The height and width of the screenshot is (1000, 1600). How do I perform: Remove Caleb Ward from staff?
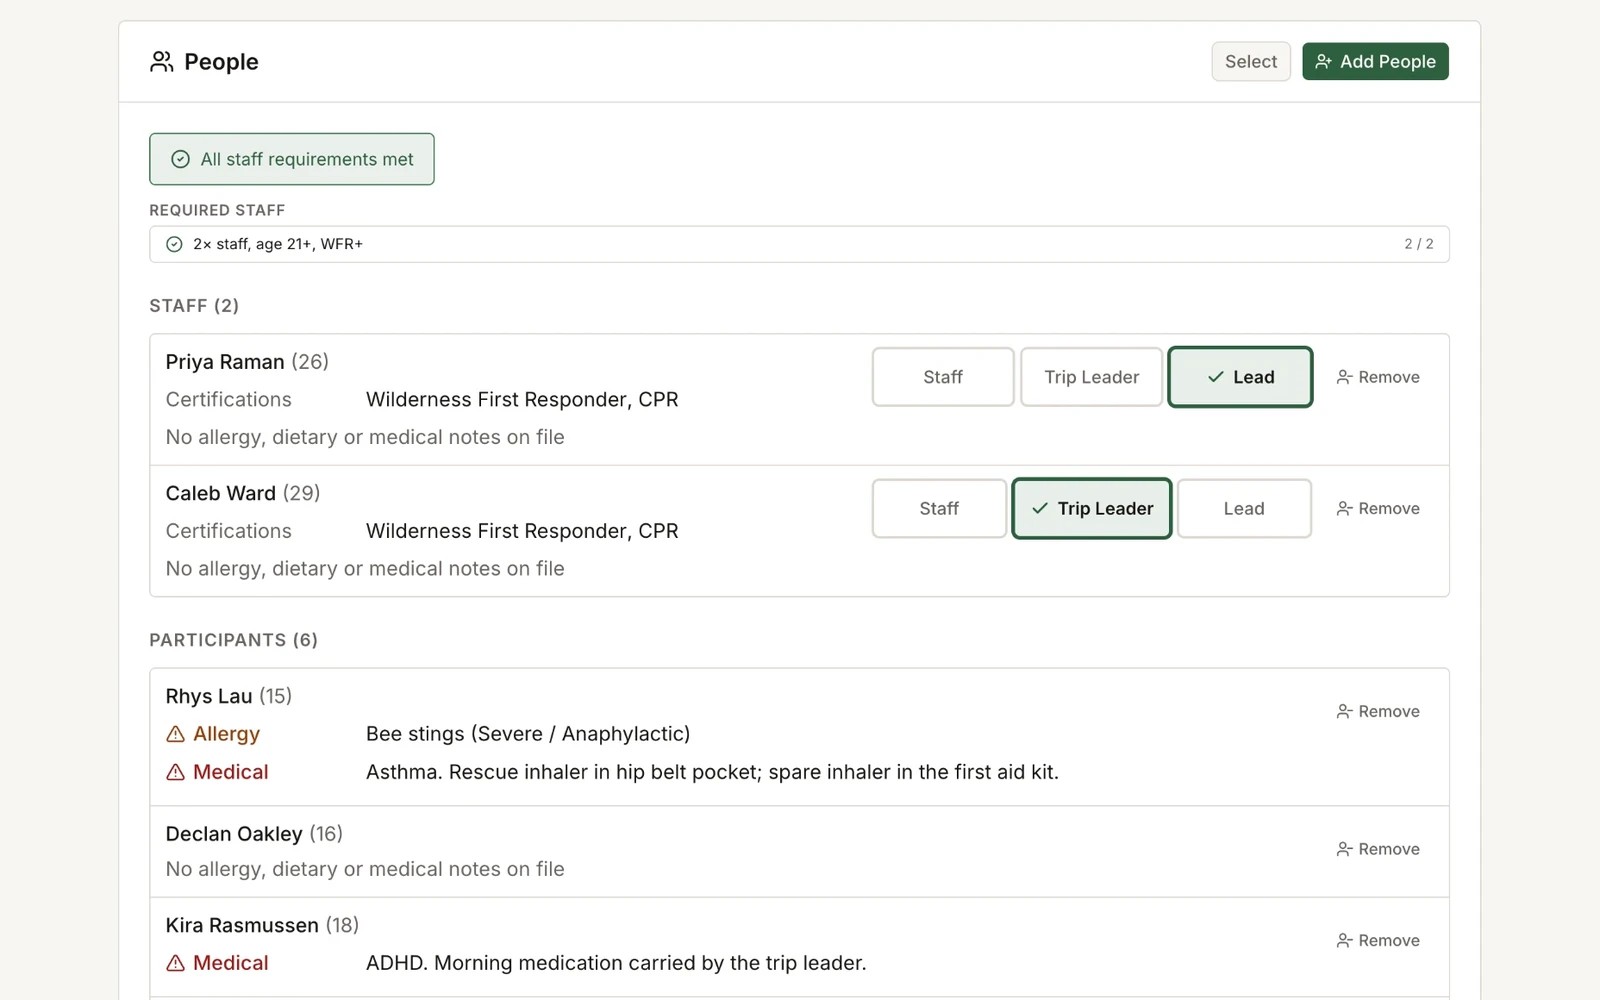[x=1378, y=509]
